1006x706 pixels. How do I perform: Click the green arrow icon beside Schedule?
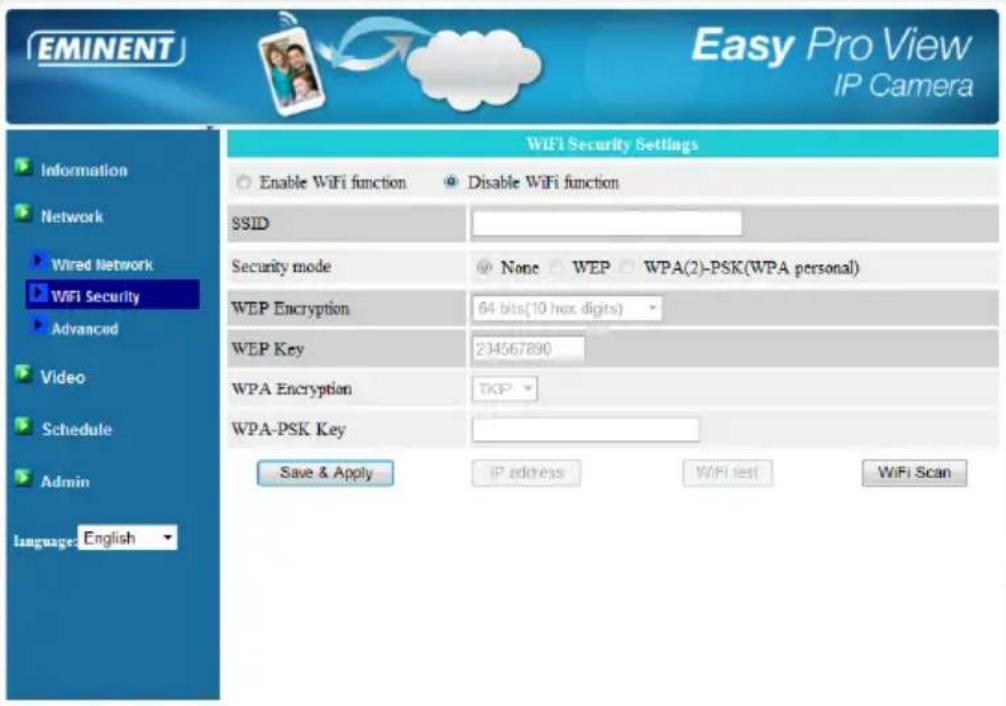[23, 426]
